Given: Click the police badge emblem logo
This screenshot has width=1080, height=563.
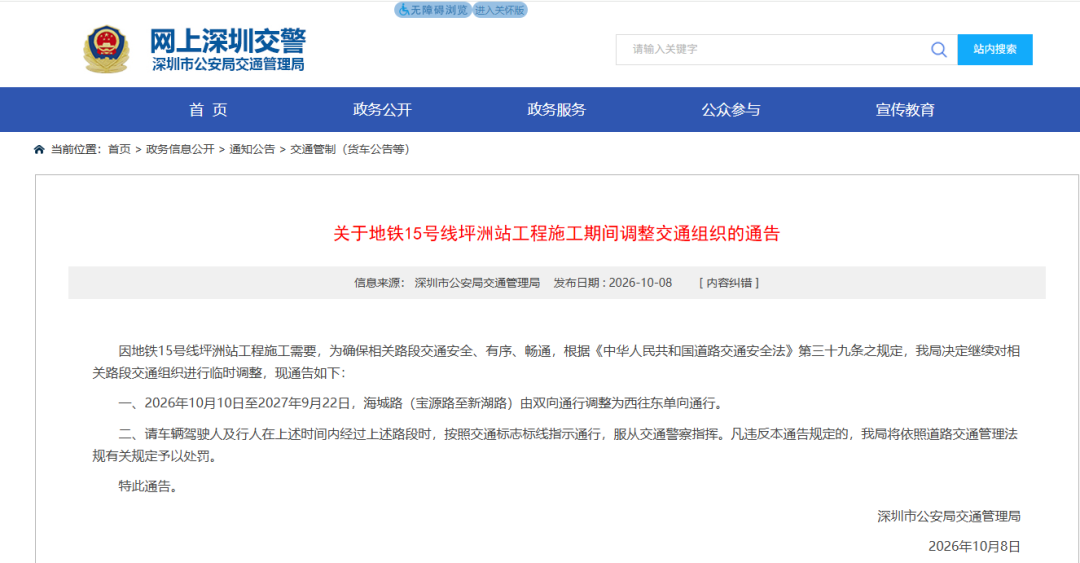Looking at the screenshot, I should click(x=106, y=49).
